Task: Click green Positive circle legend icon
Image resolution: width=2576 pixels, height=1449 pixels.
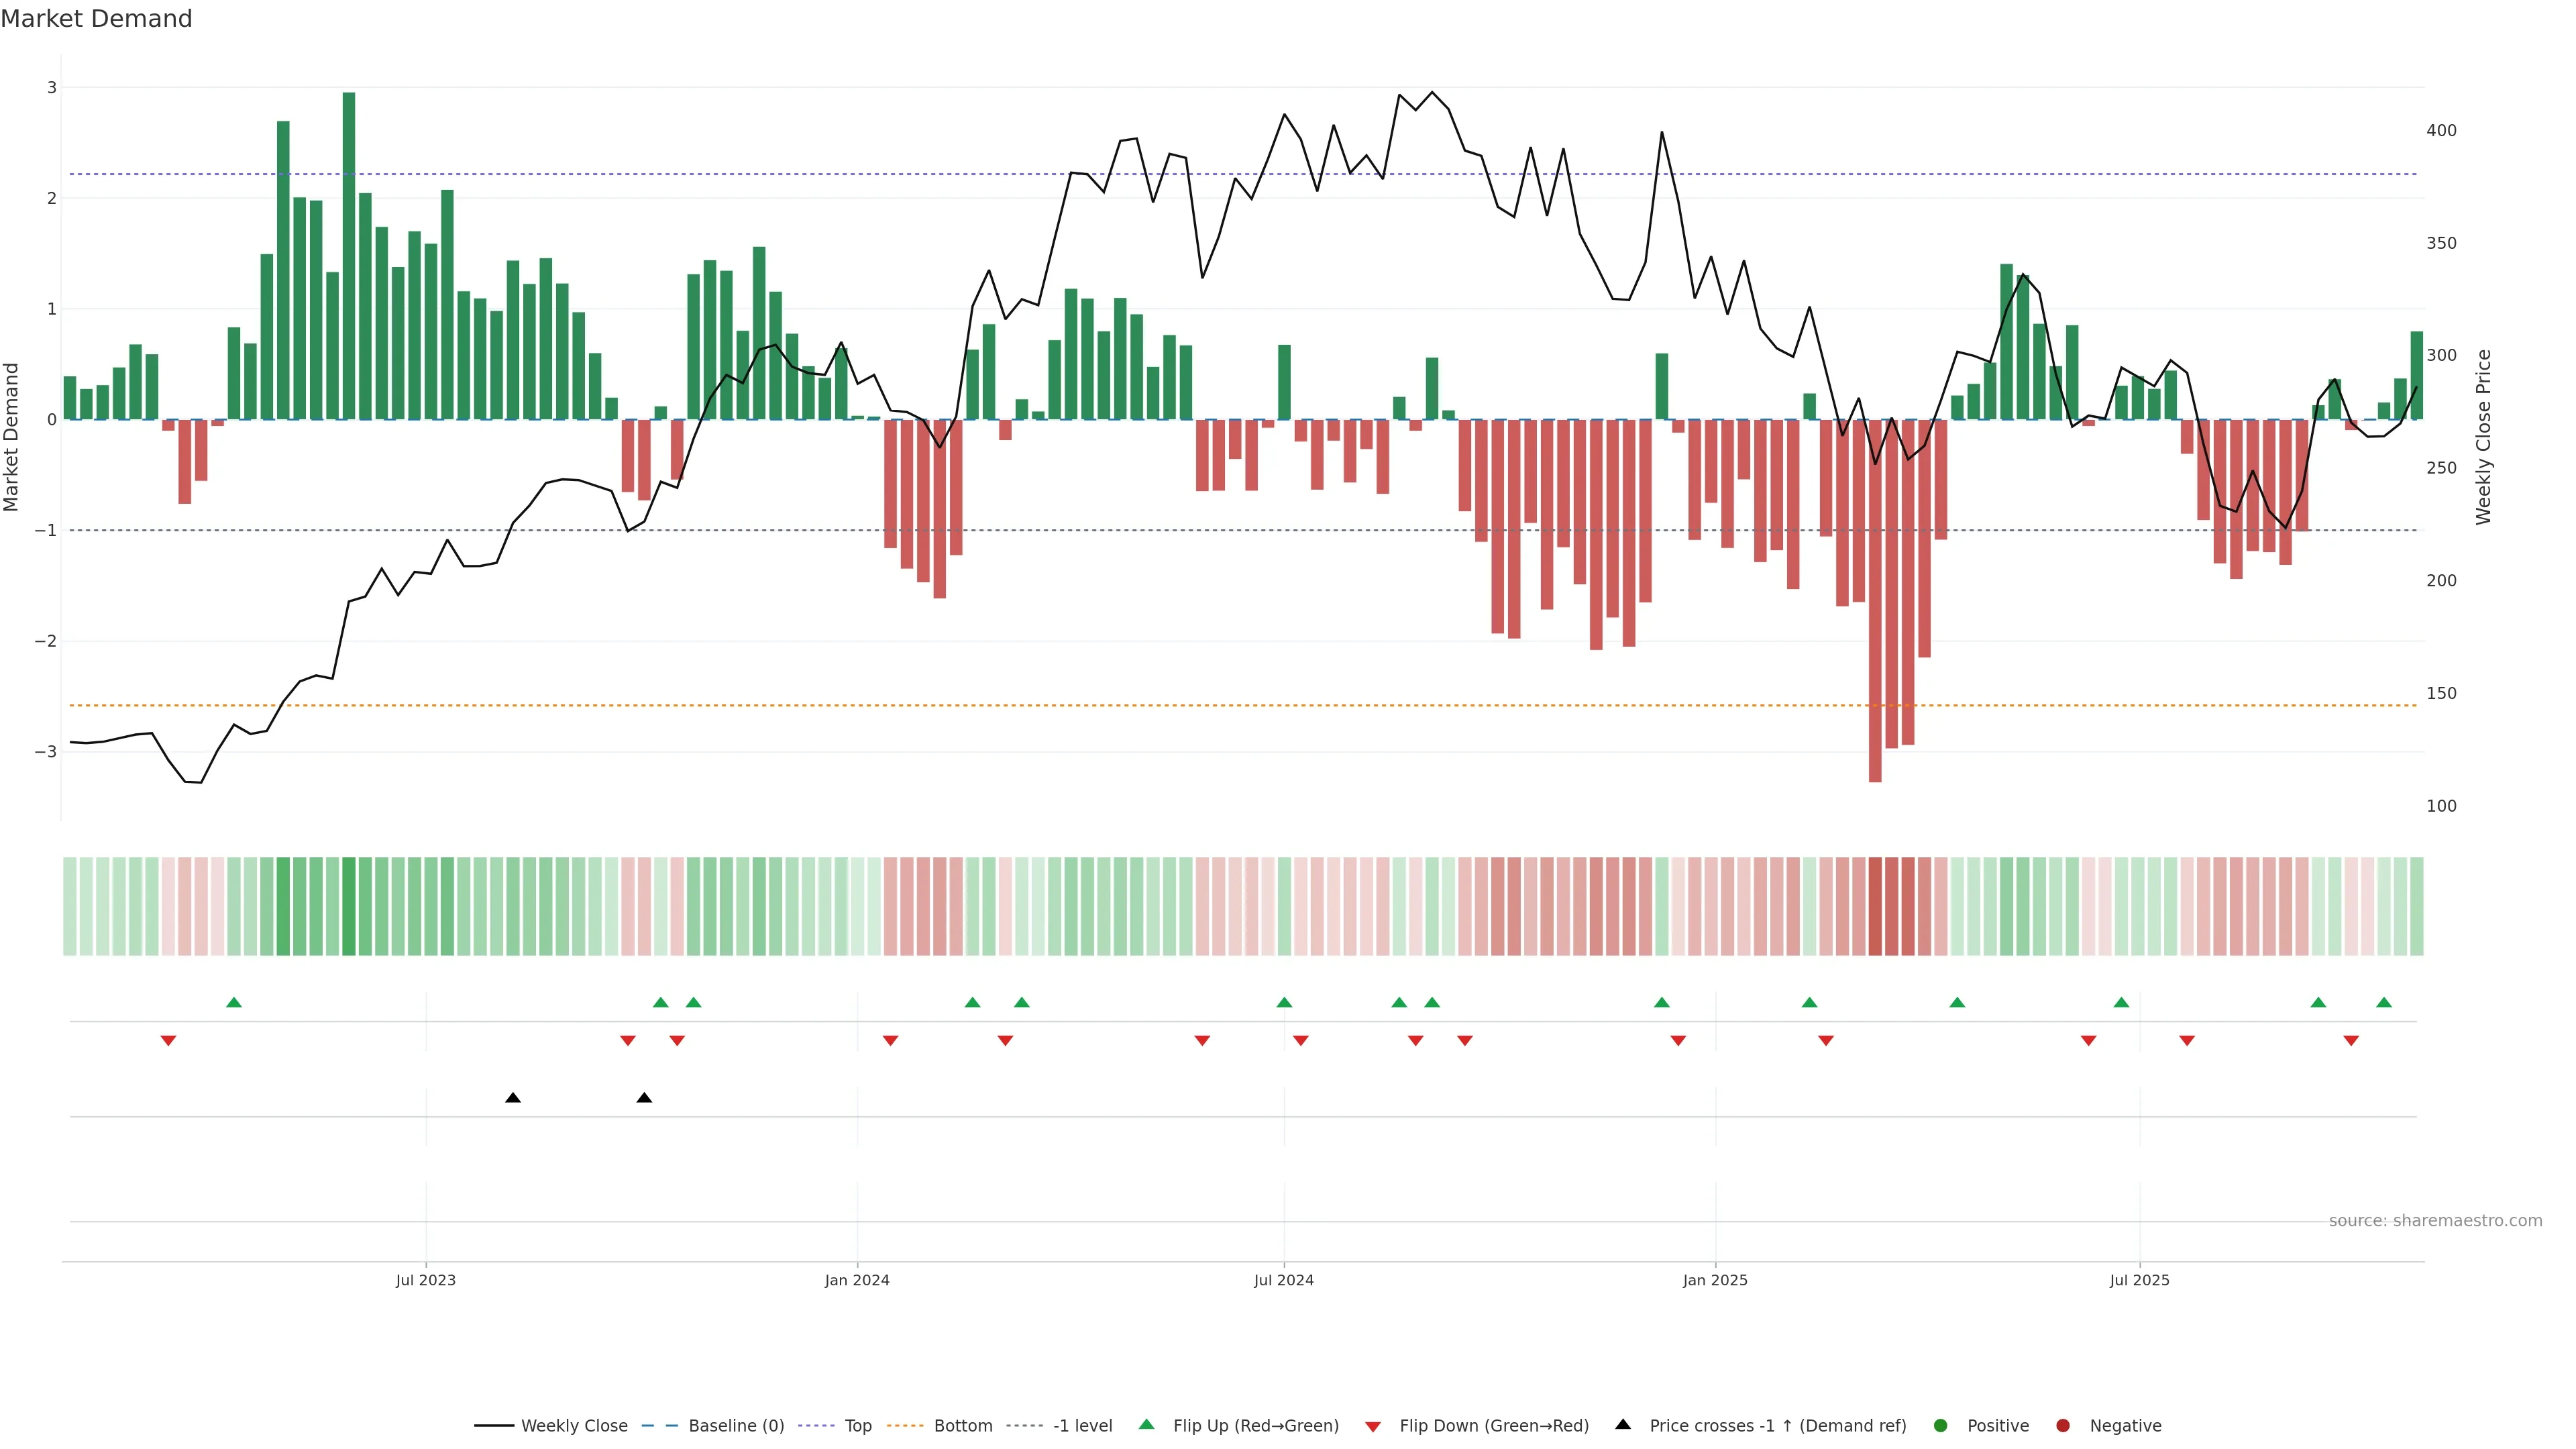Action: pos(1941,1426)
